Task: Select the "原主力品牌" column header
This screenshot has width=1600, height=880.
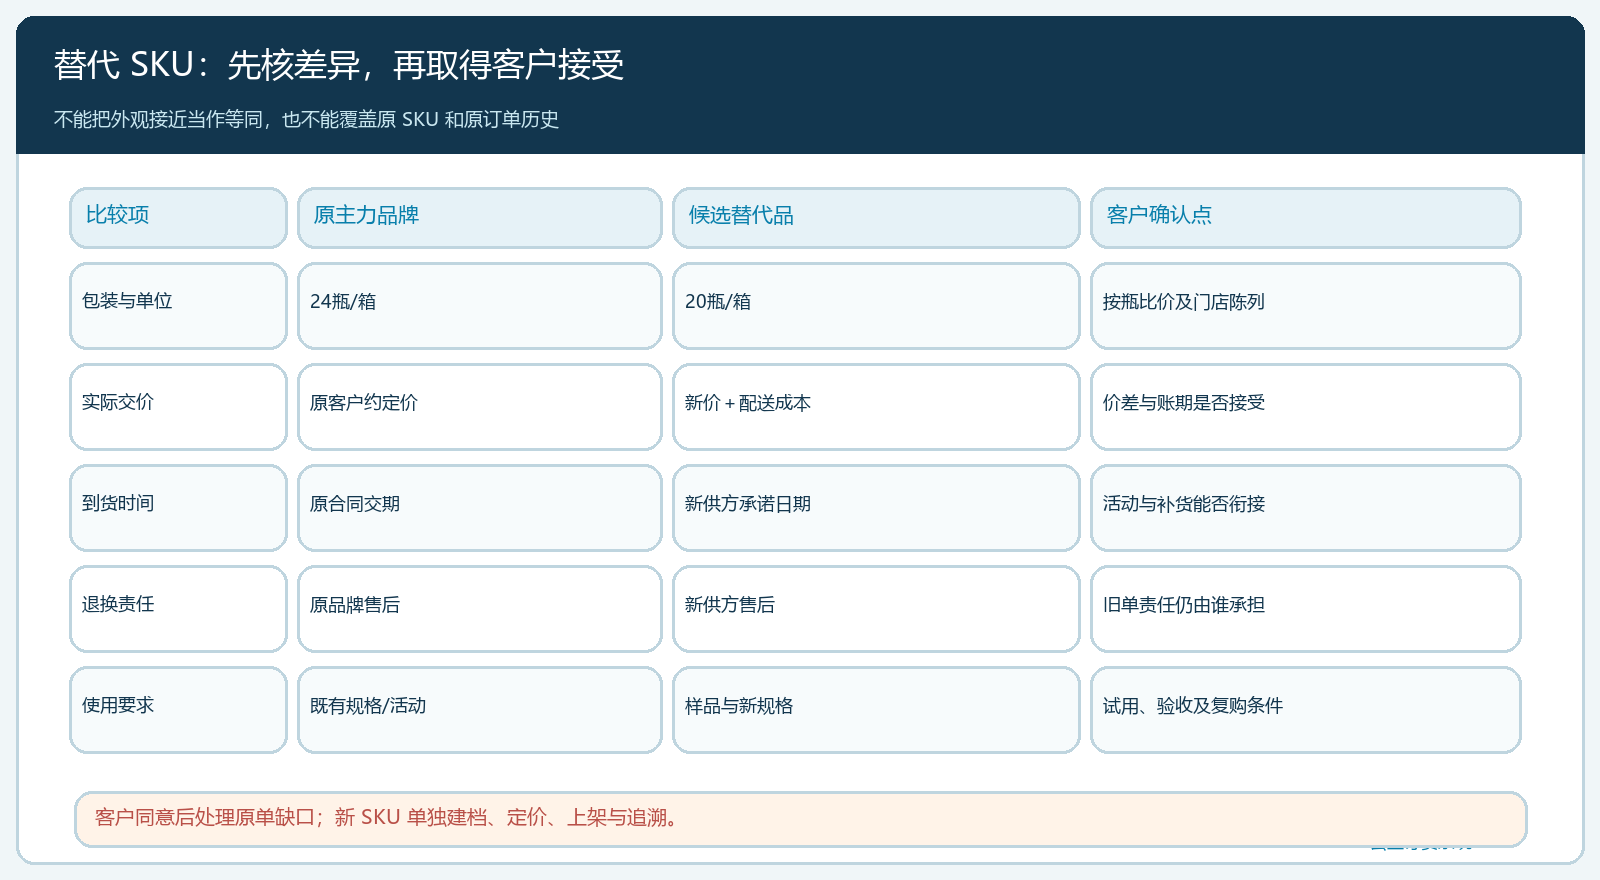Action: point(480,217)
